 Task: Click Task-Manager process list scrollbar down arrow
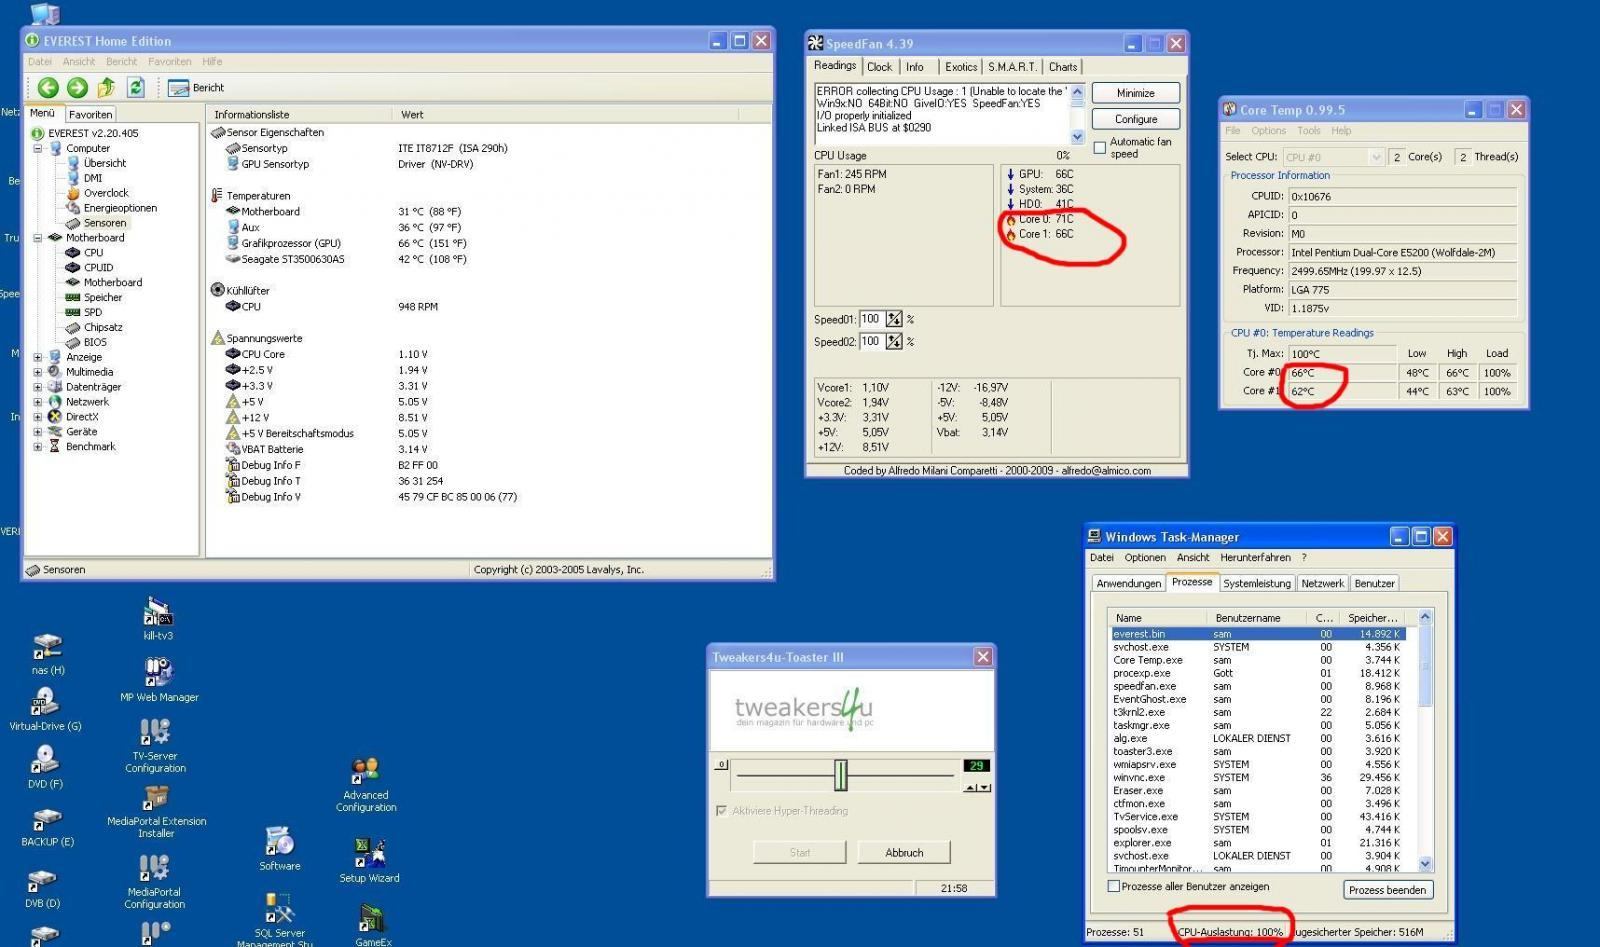1425,865
